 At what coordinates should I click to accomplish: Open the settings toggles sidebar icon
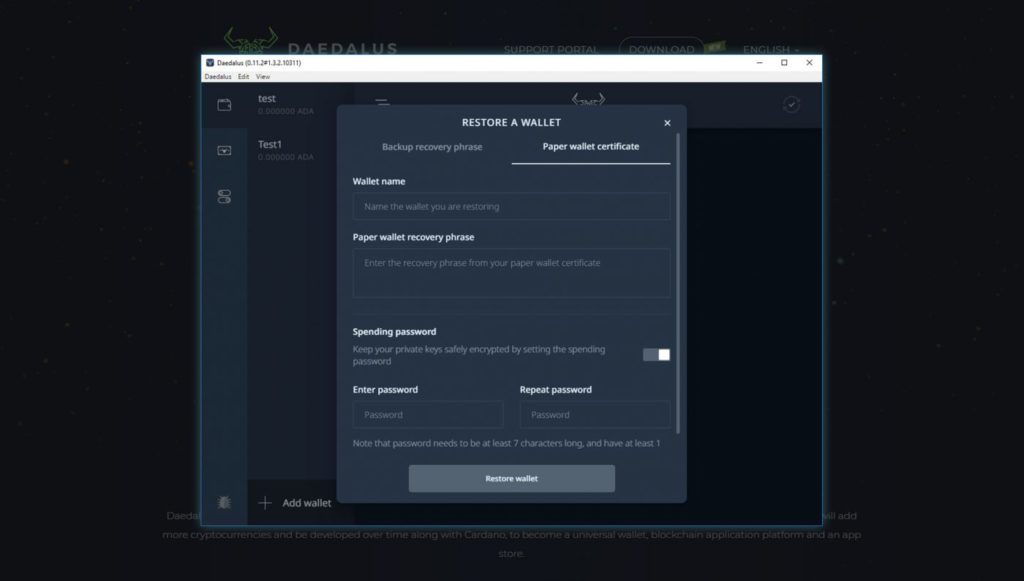224,196
